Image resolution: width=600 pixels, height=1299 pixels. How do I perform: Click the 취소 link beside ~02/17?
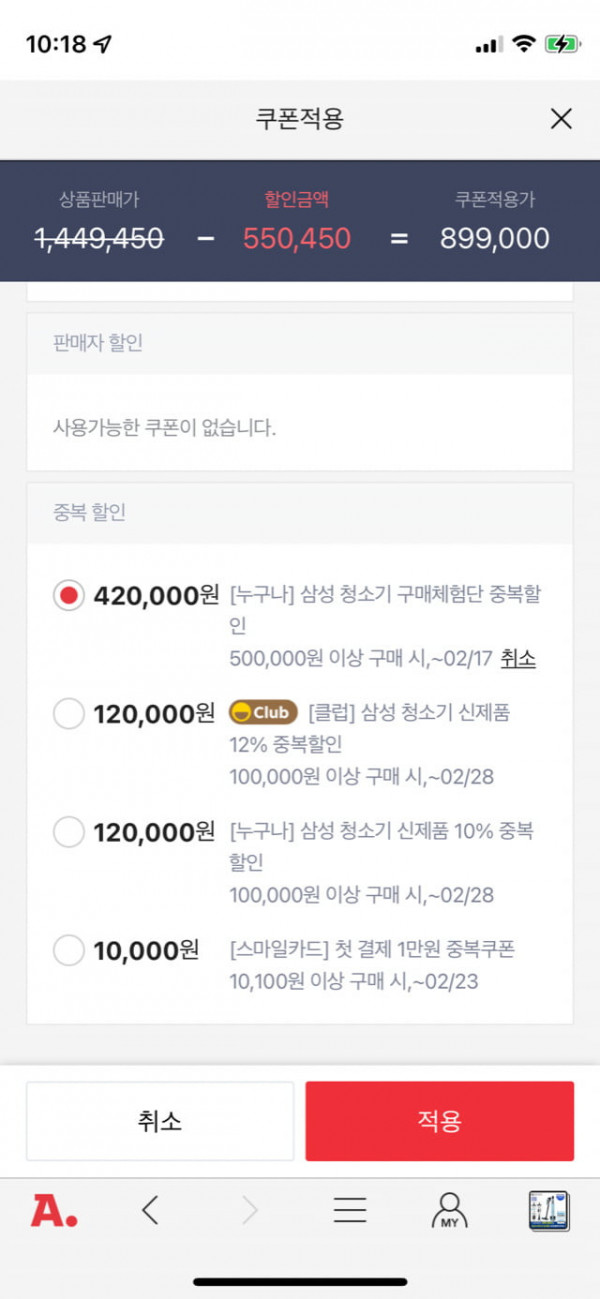coord(518,658)
